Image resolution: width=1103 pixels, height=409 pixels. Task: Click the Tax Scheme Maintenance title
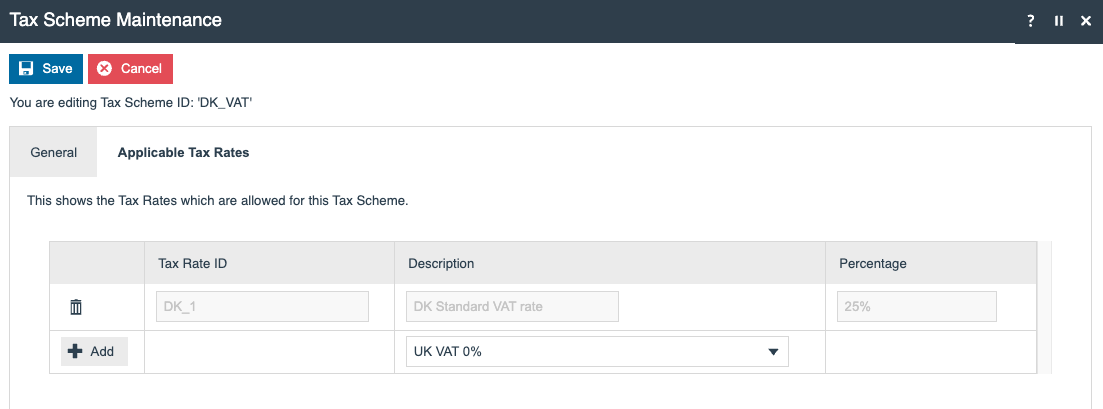[x=116, y=20]
